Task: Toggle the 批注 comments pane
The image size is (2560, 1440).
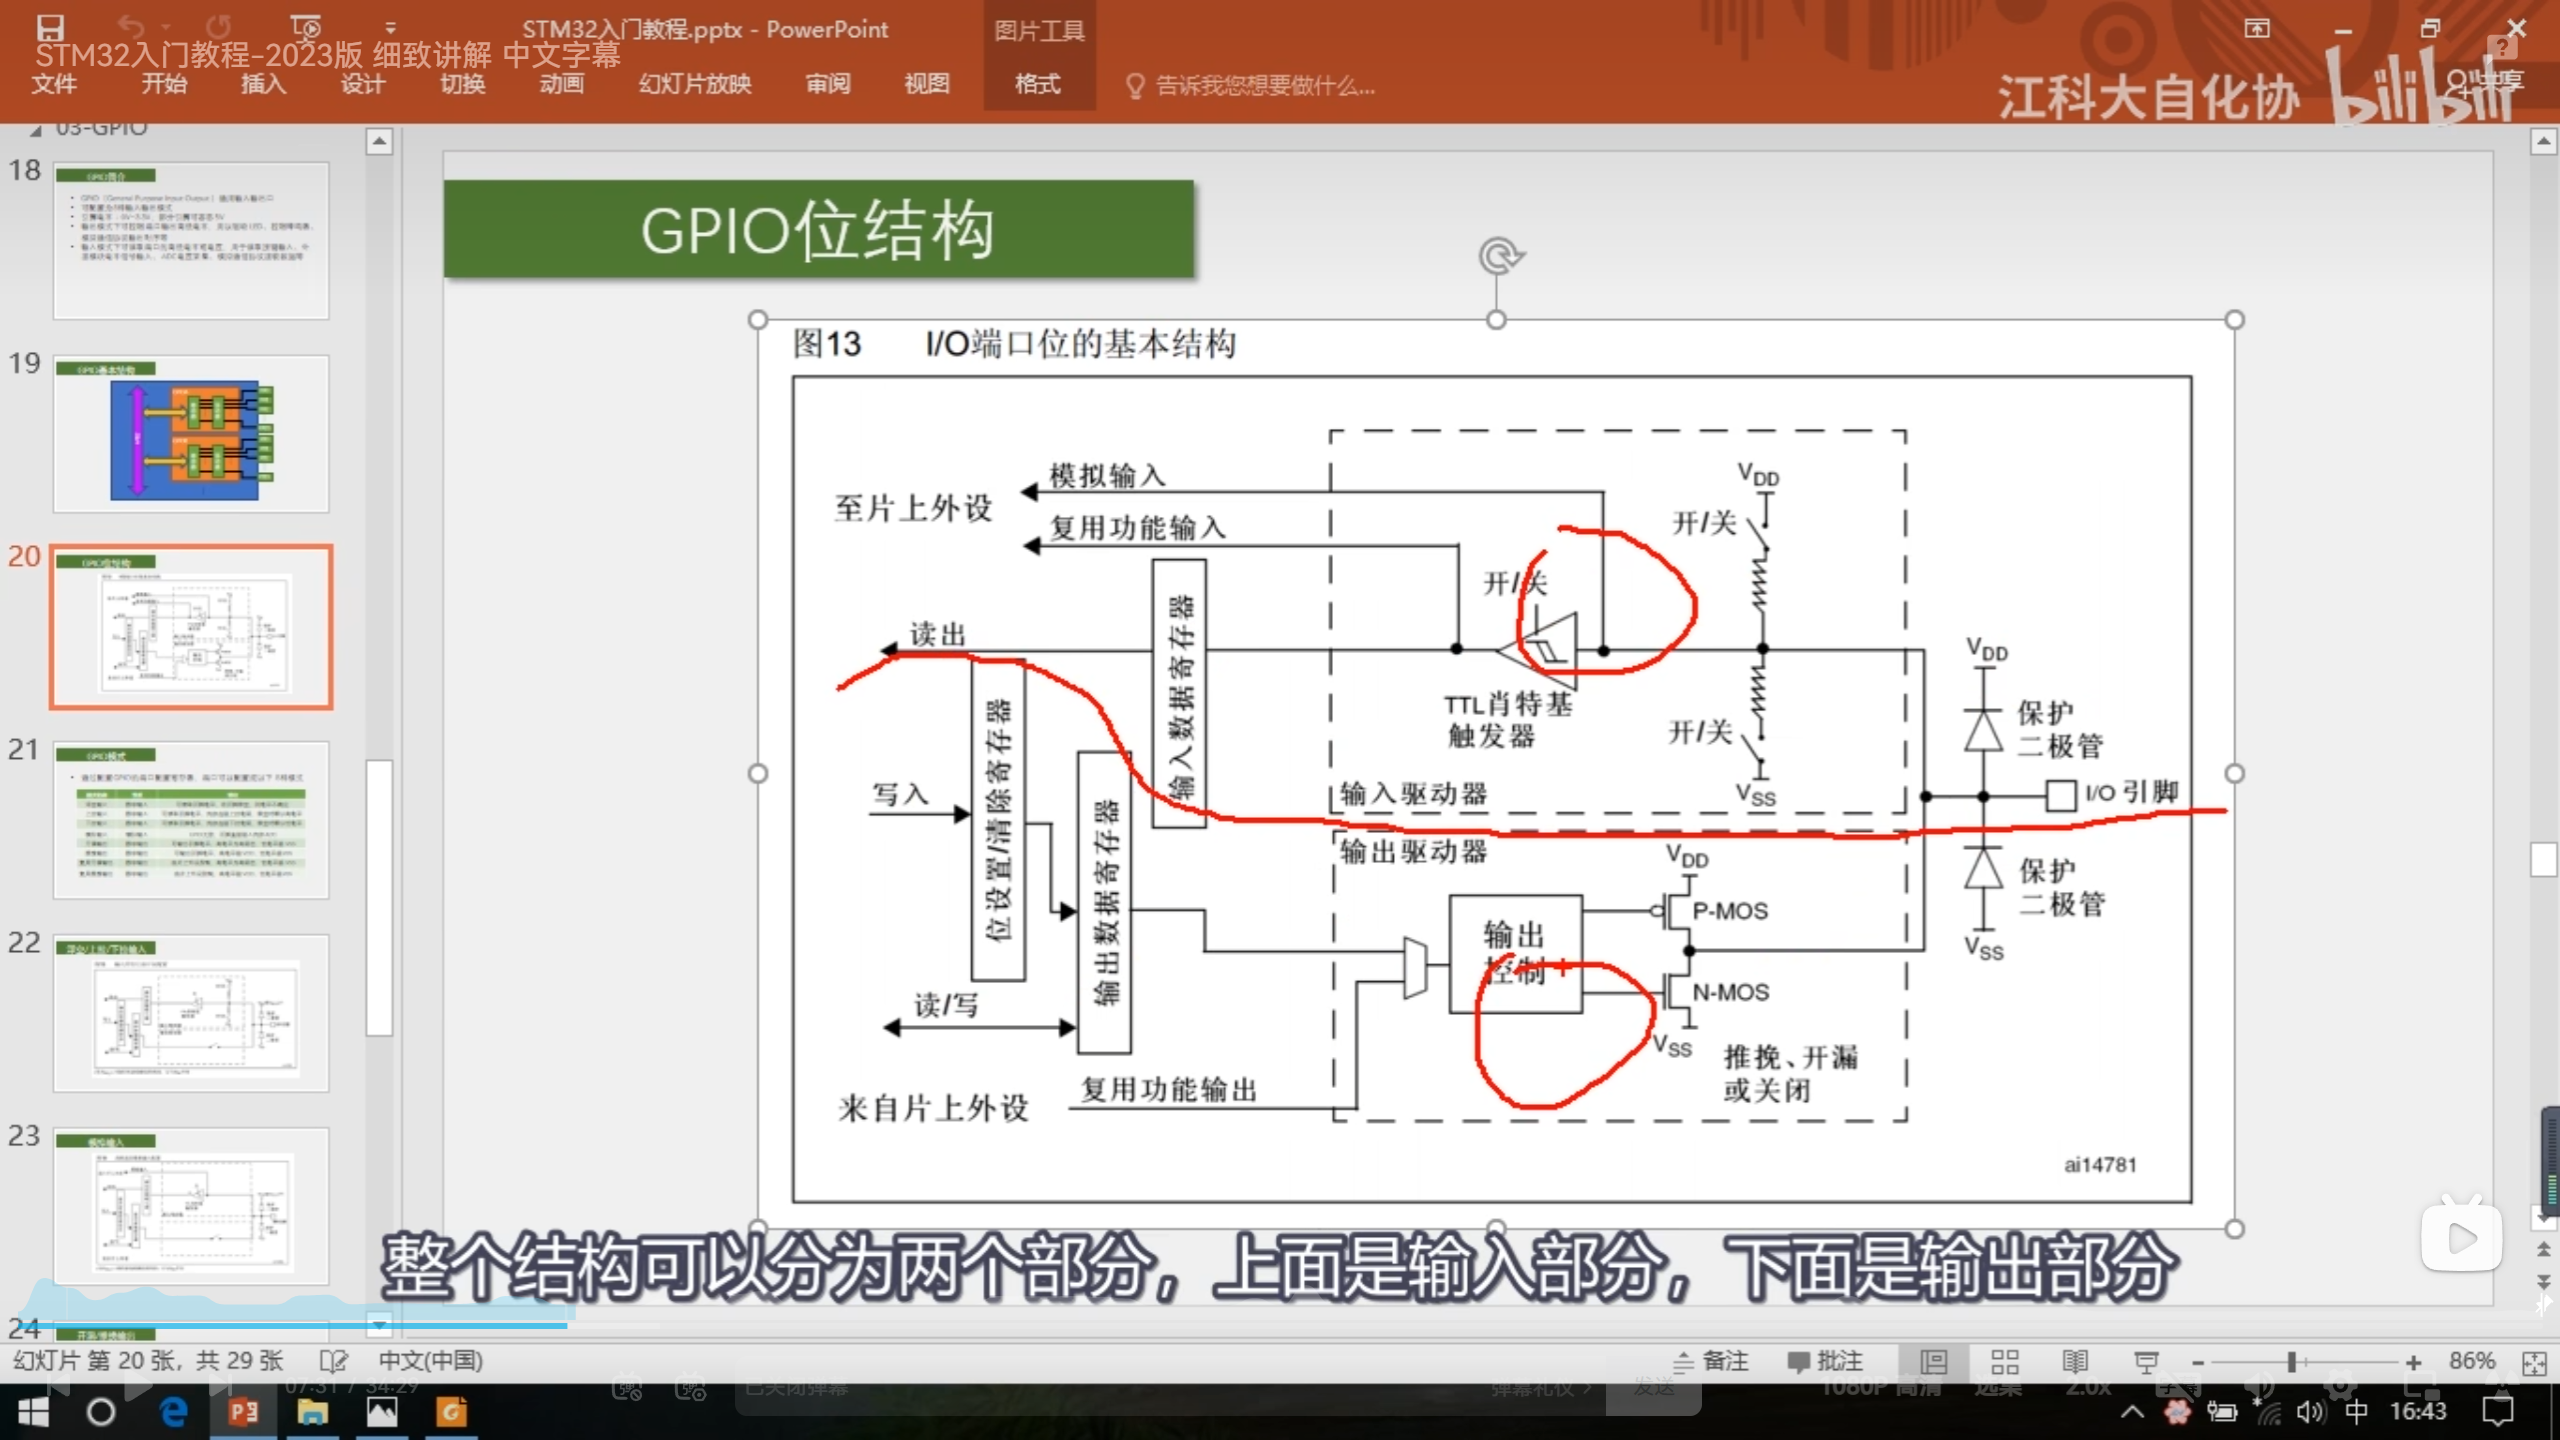Action: [x=1825, y=1361]
